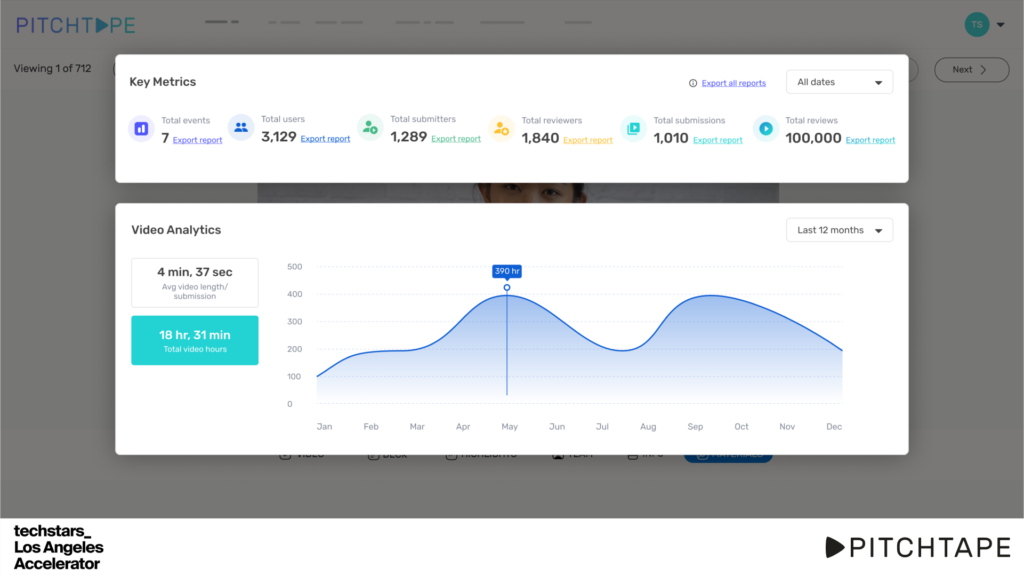The width and height of the screenshot is (1024, 576).
Task: Click the Total users people icon
Action: 240,127
